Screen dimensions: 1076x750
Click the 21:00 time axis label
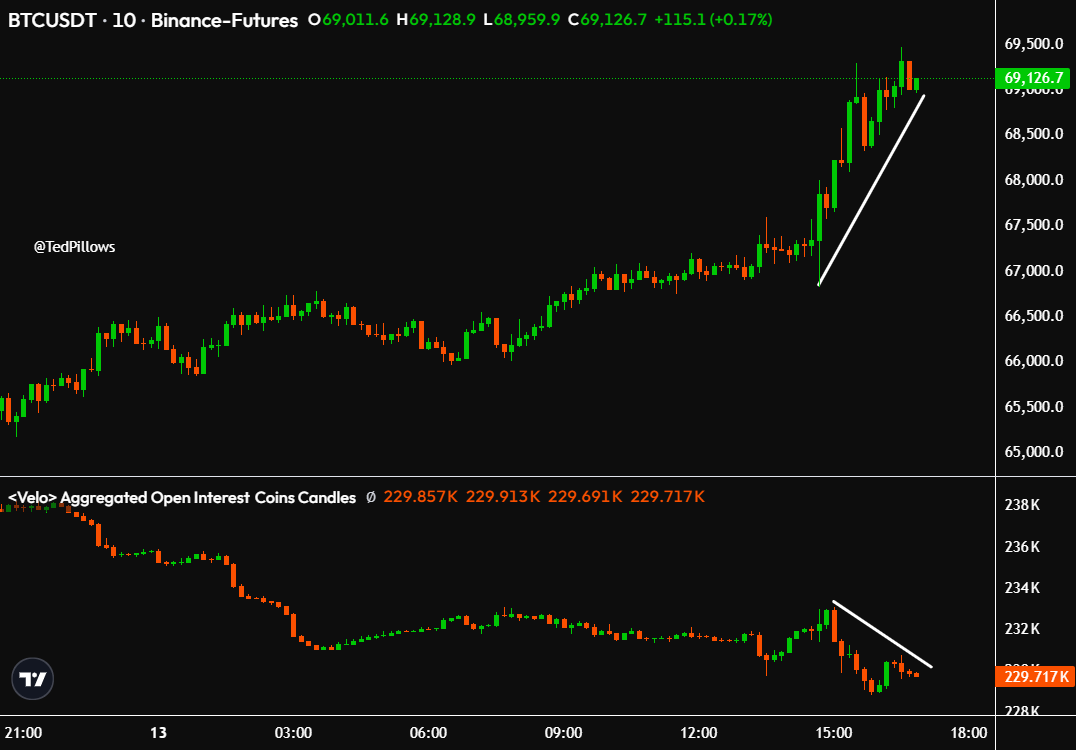pos(23,733)
